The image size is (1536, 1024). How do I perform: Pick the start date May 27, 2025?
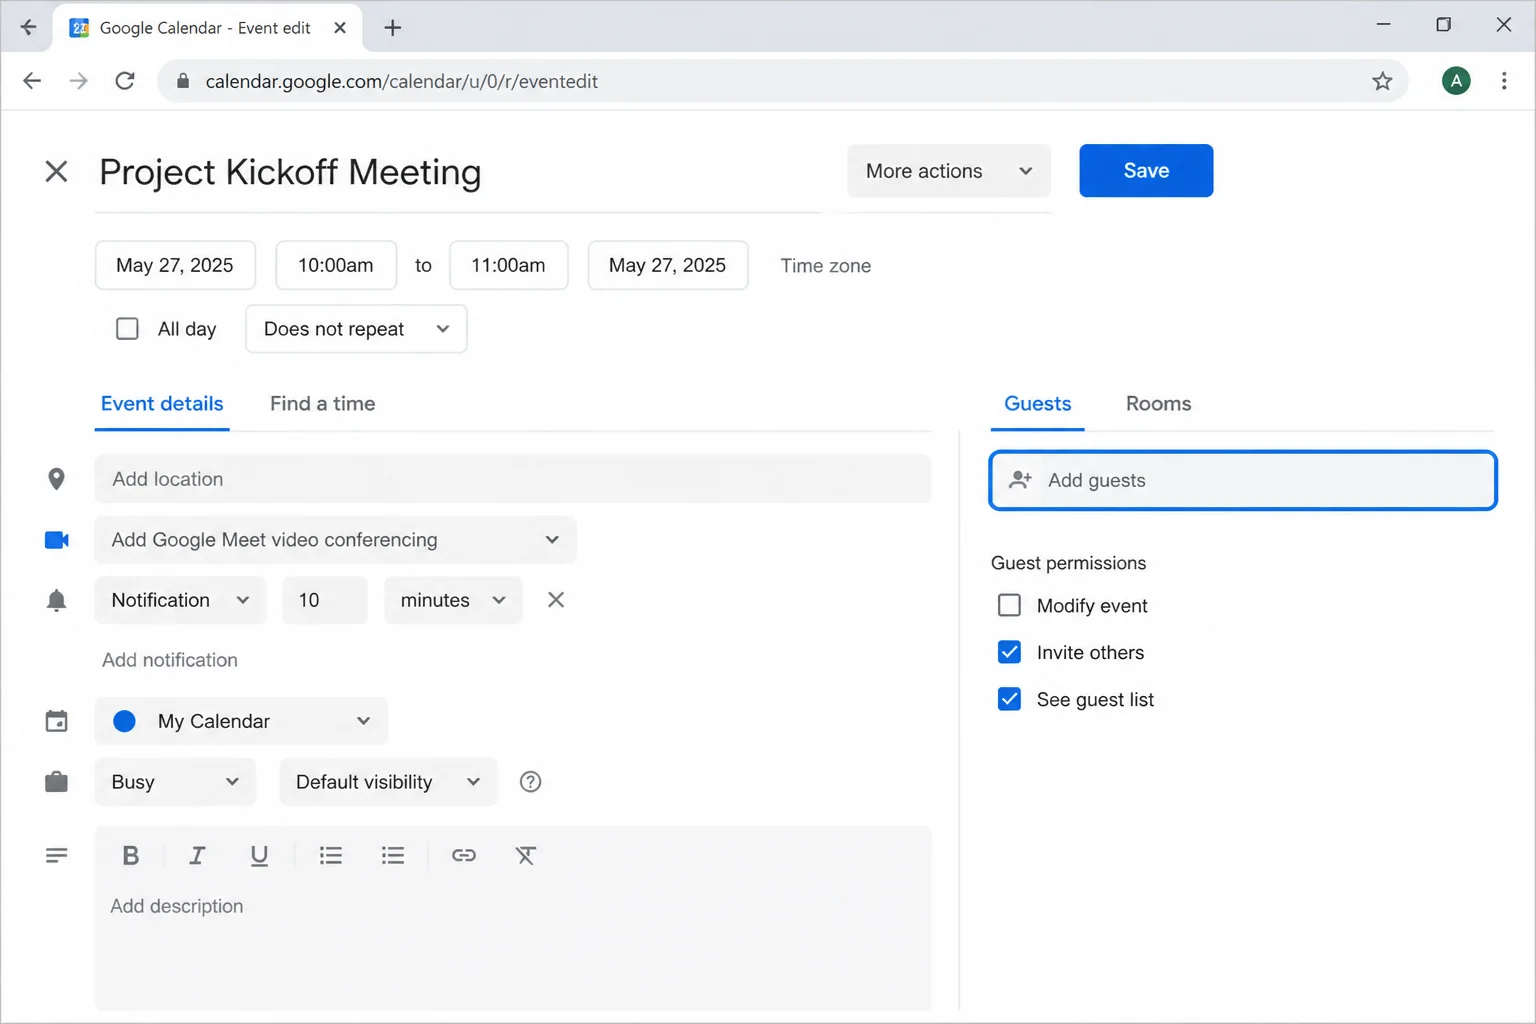tap(175, 265)
